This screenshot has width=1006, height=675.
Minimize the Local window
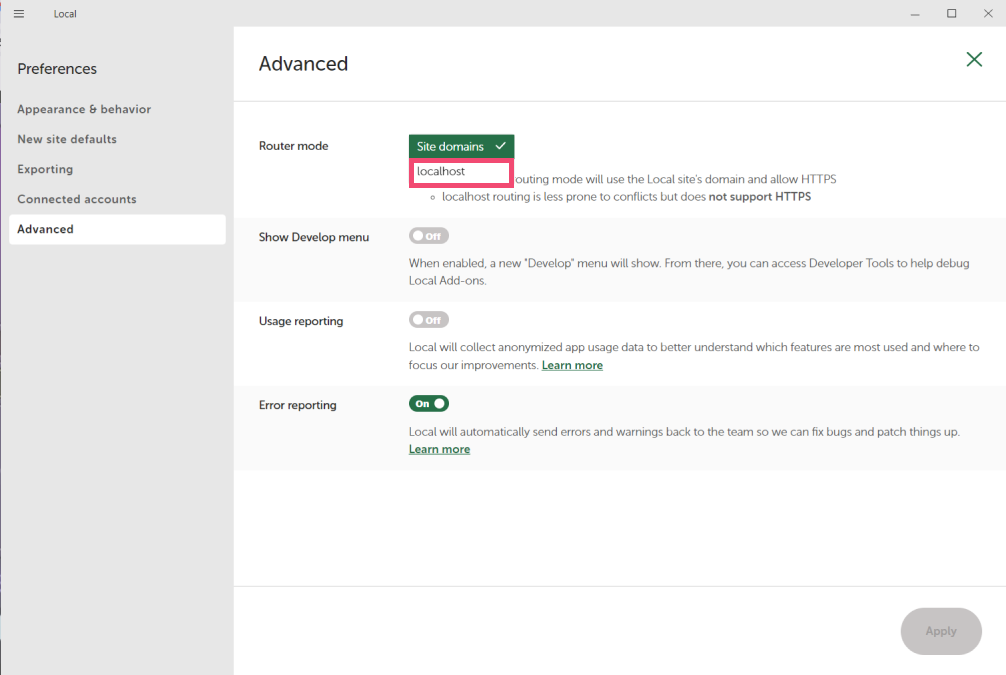pos(915,14)
